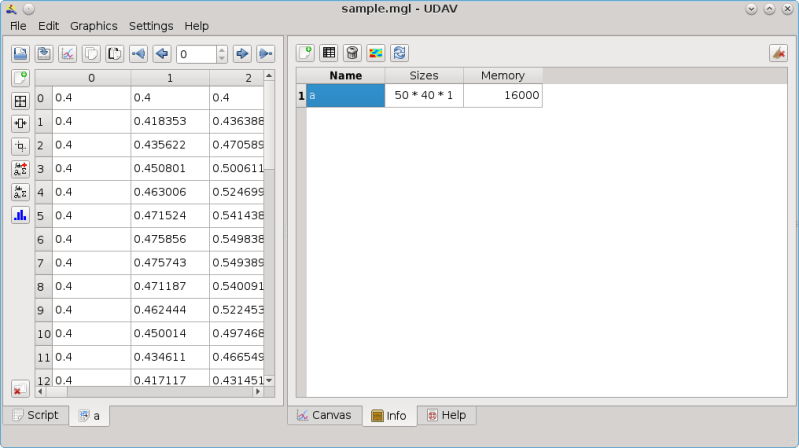Screen dimensions: 799x448
Task: Click the save data to file icon
Action: [44, 54]
